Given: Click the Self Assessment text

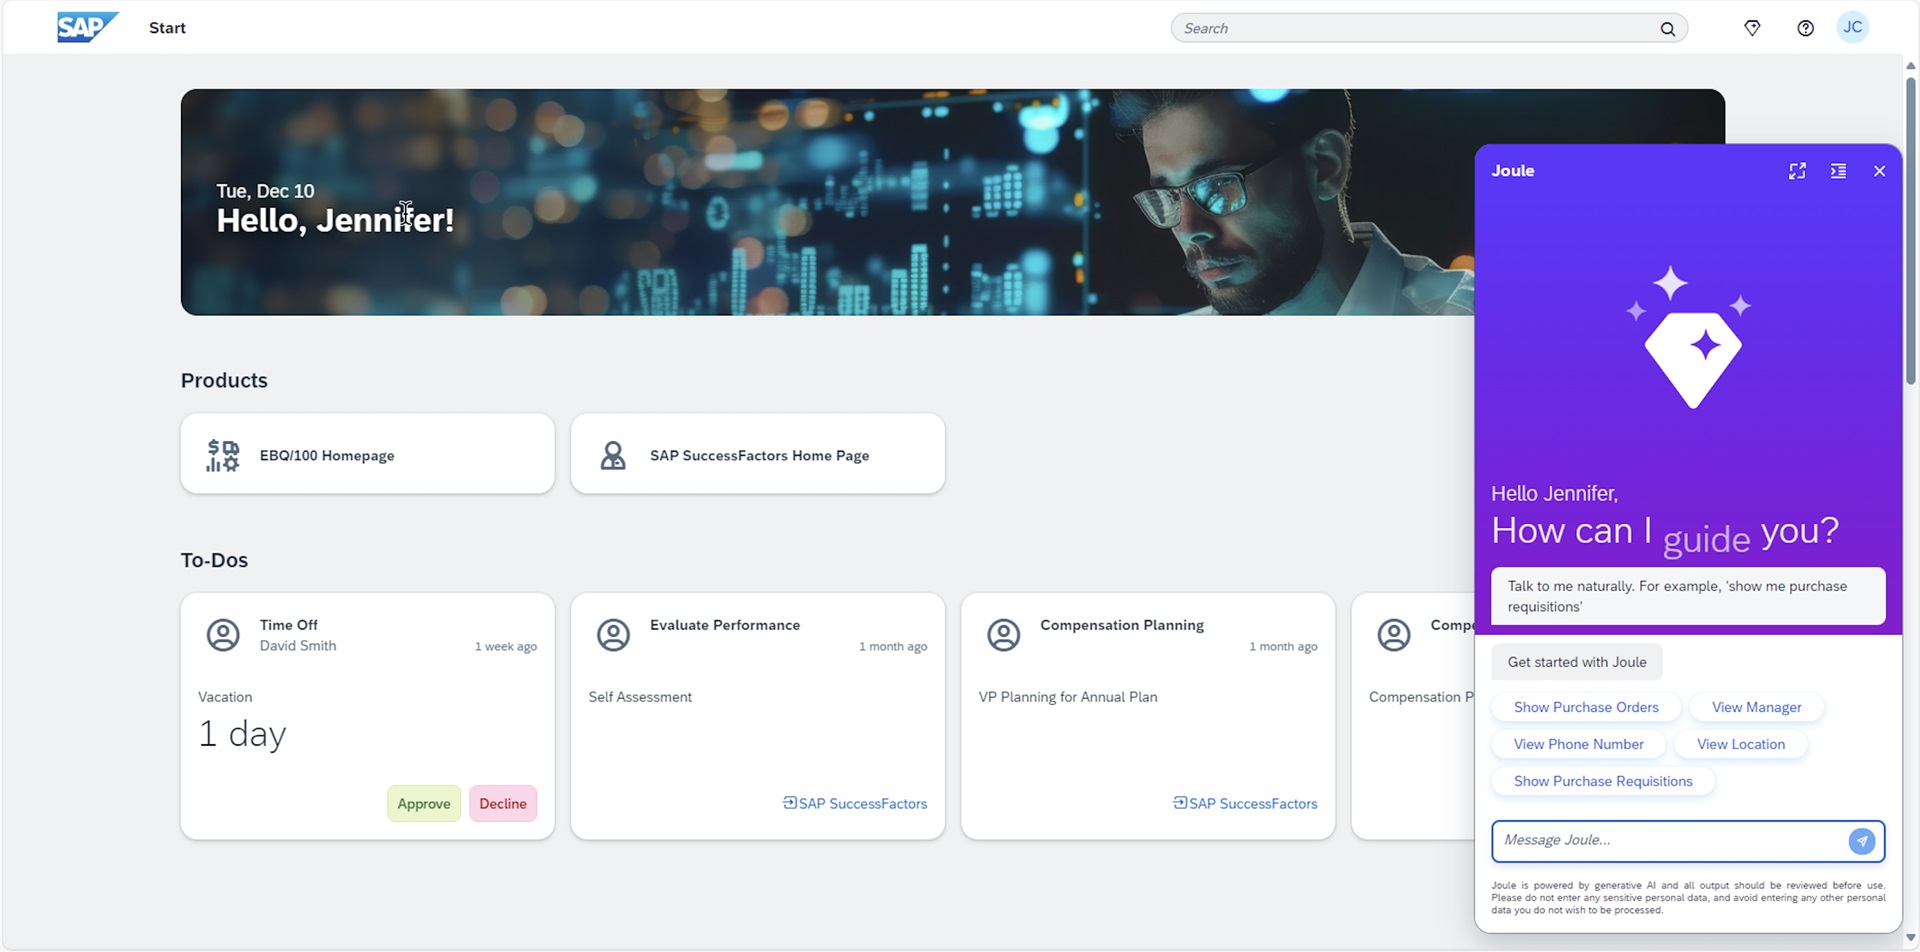Looking at the screenshot, I should click(640, 697).
